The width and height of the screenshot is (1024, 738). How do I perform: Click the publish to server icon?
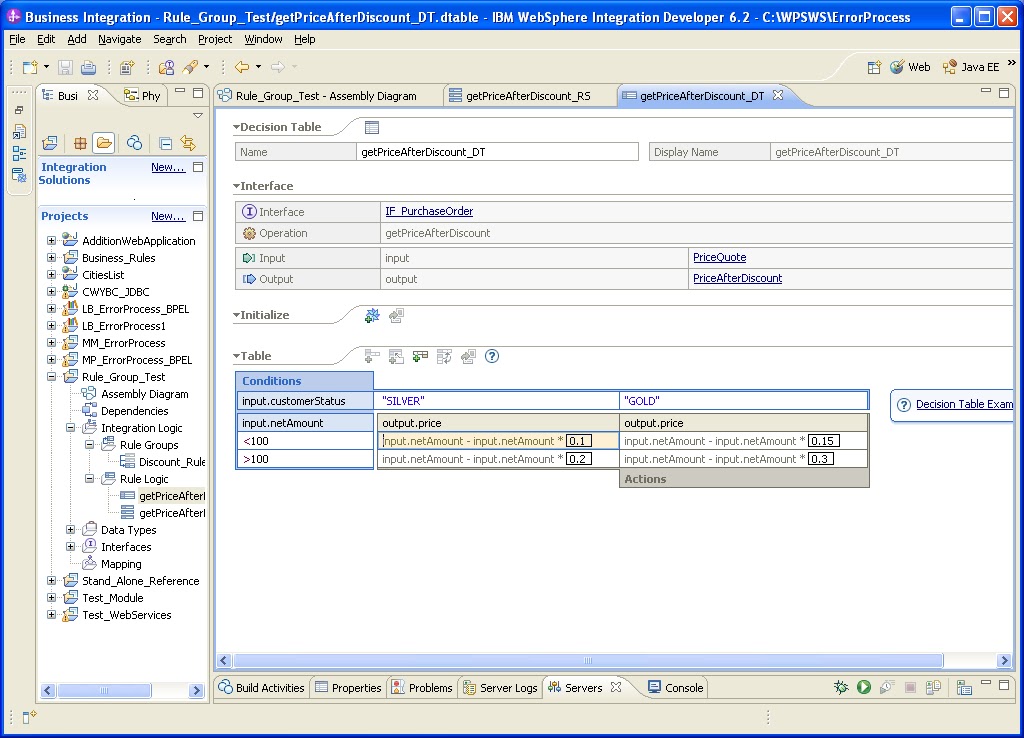tap(933, 687)
